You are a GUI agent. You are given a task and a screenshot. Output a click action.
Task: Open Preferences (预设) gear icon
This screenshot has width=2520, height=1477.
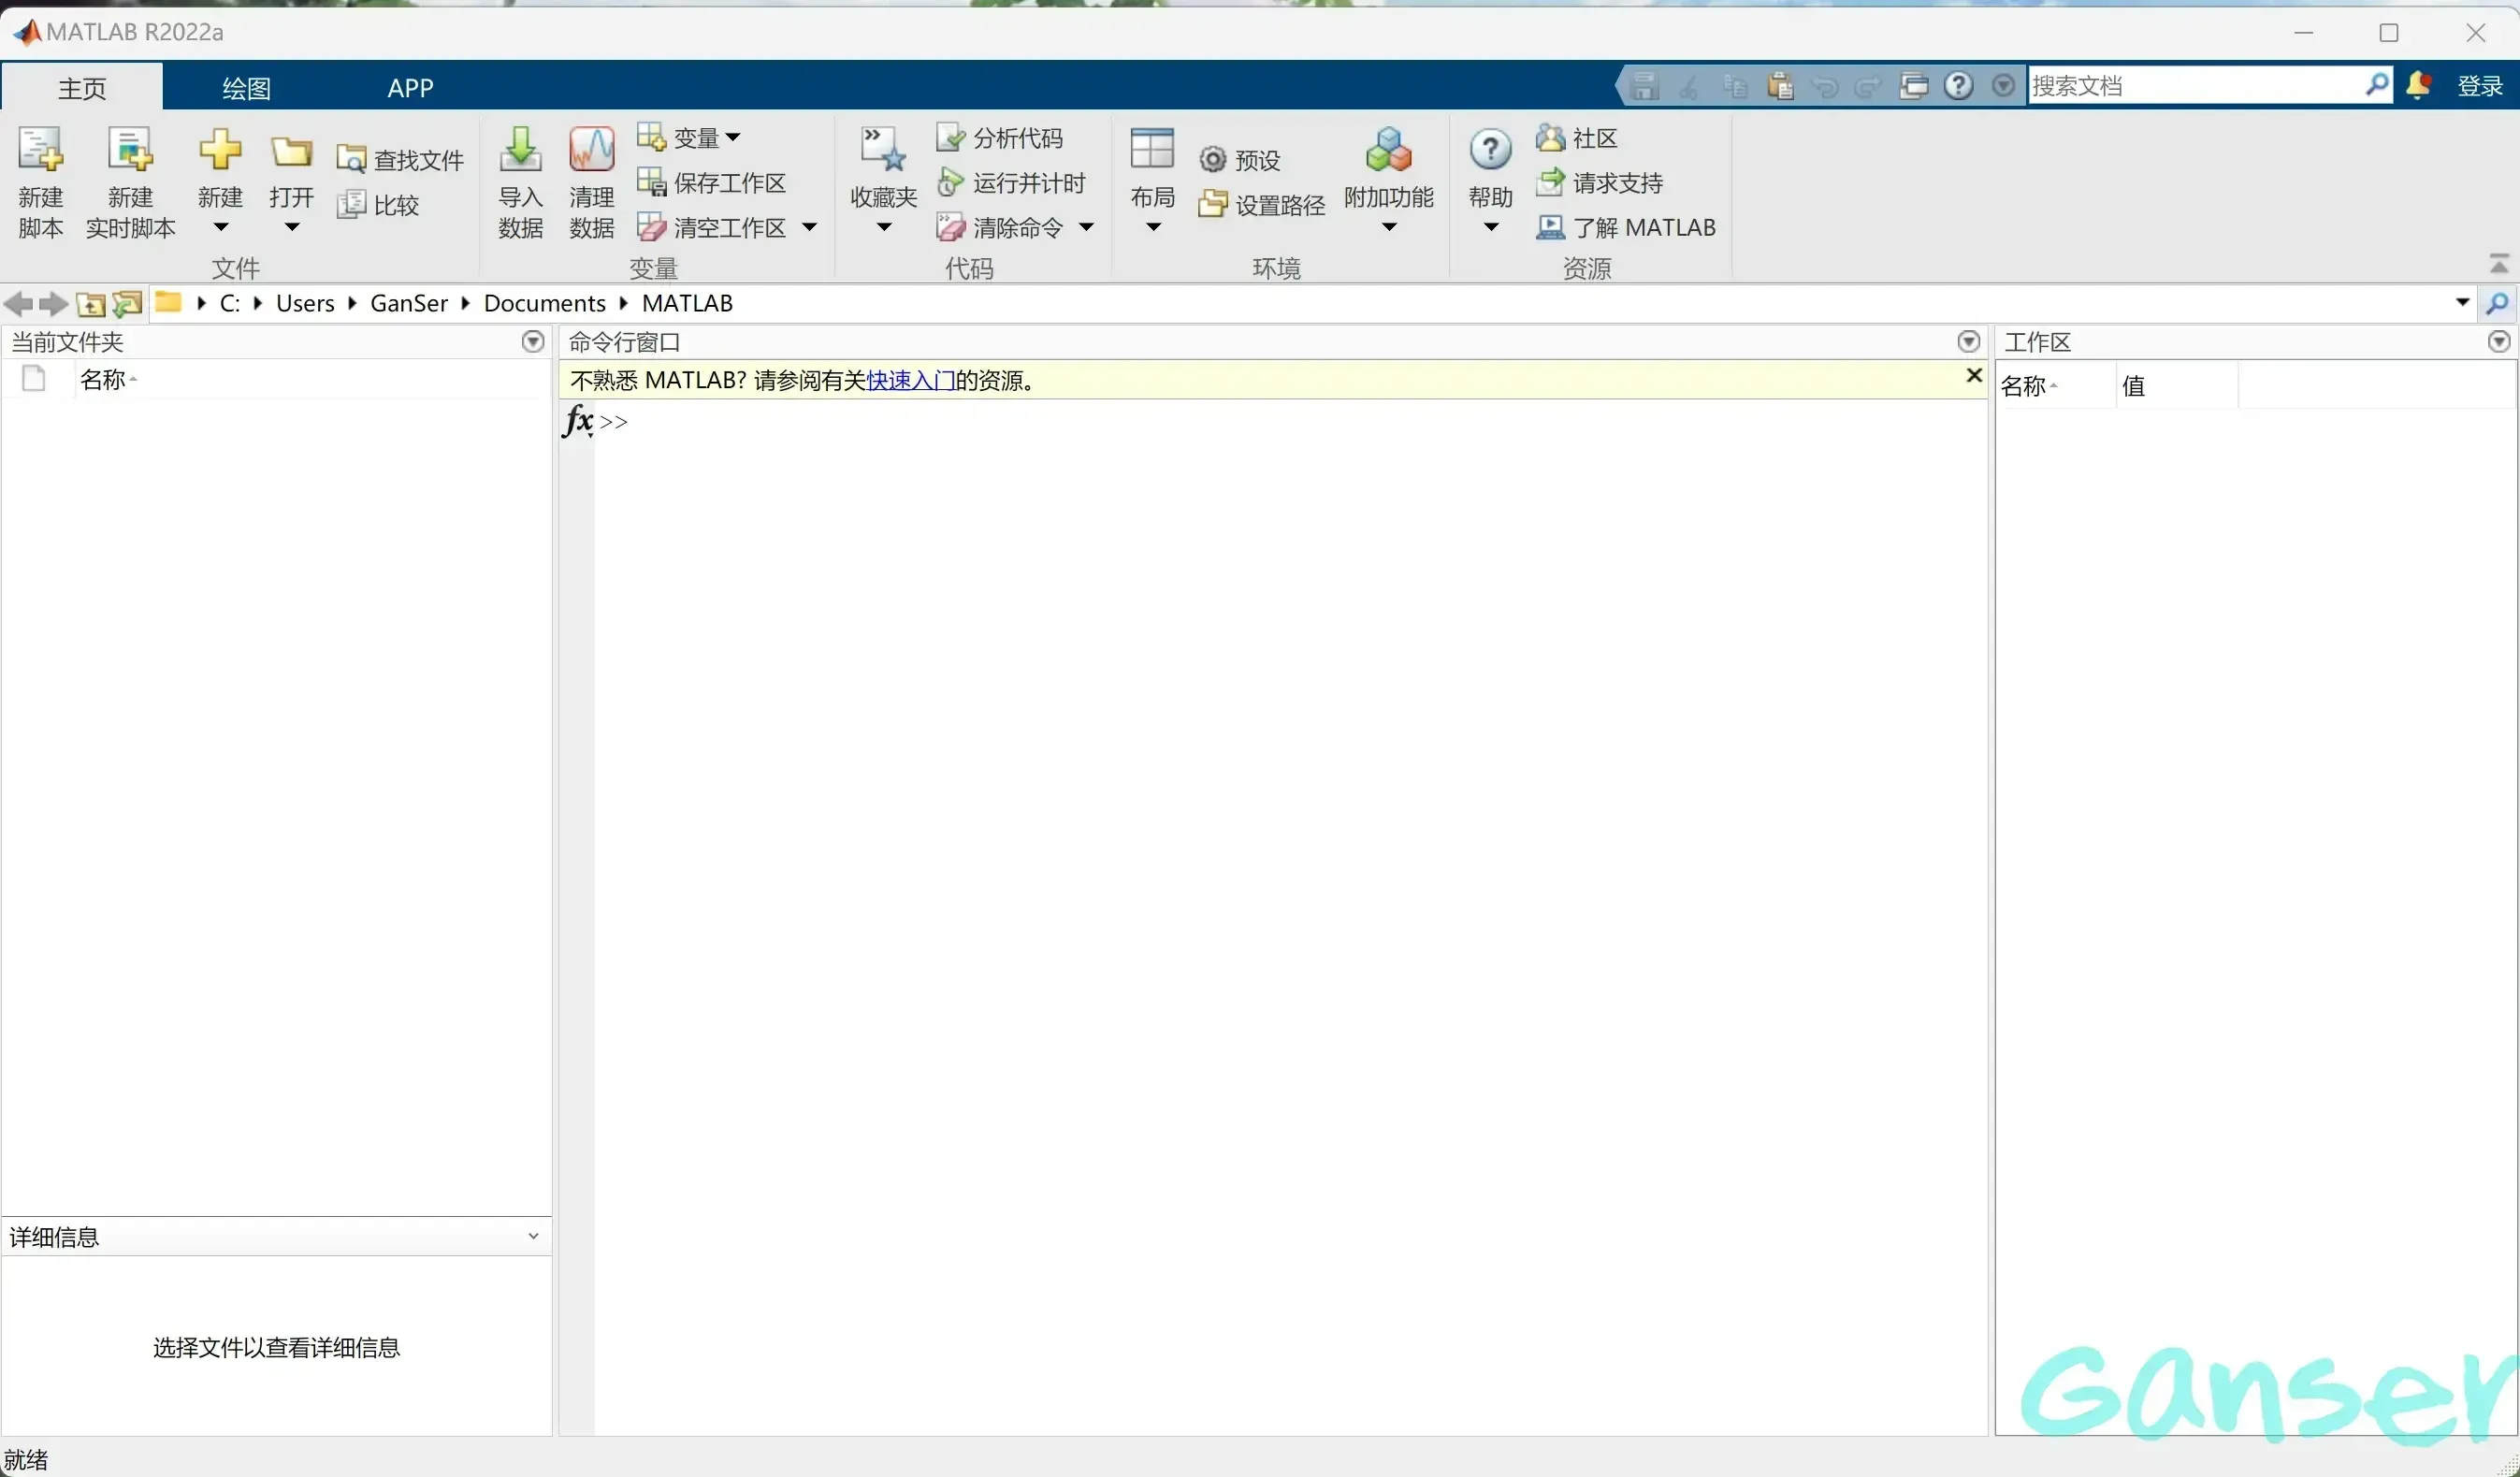click(x=1212, y=160)
